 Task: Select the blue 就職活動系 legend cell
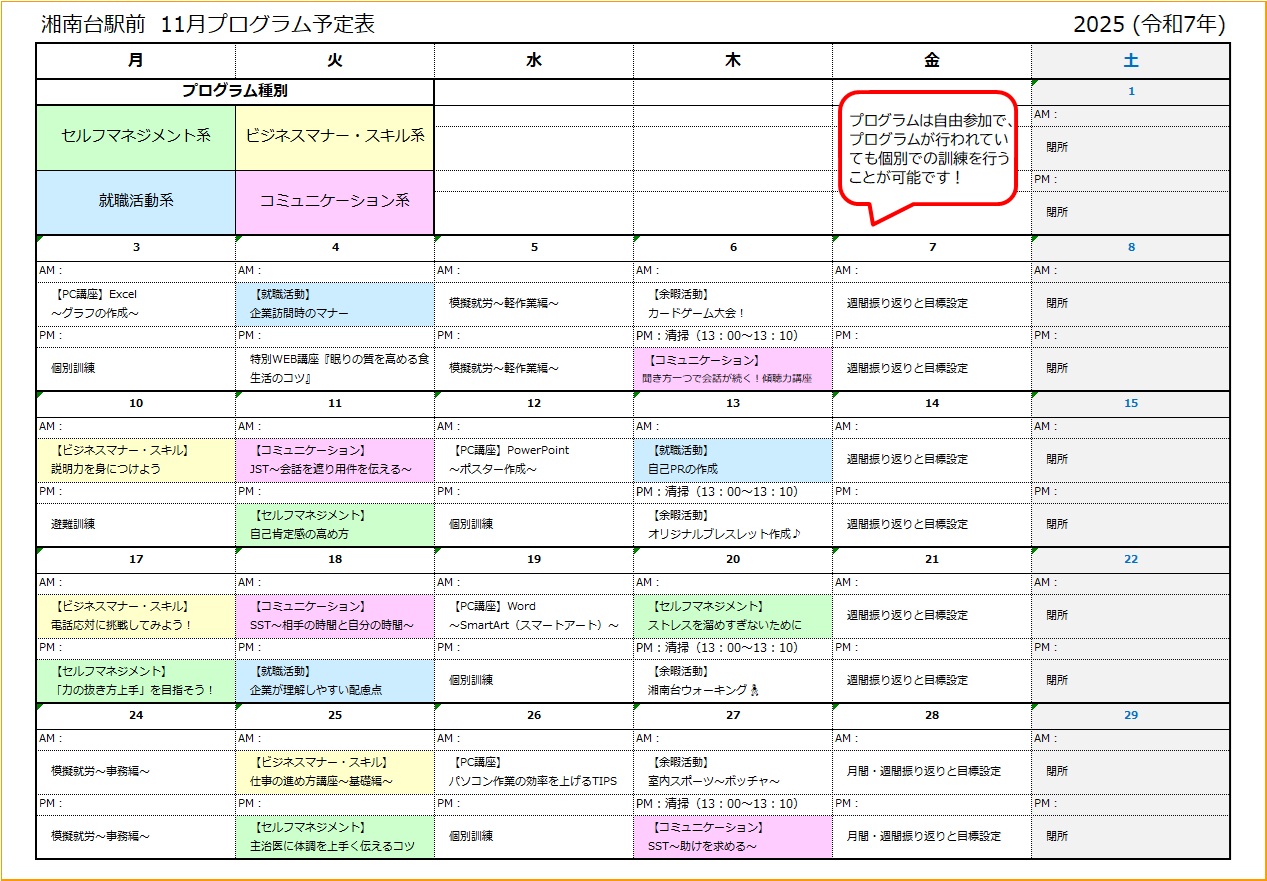tap(136, 201)
